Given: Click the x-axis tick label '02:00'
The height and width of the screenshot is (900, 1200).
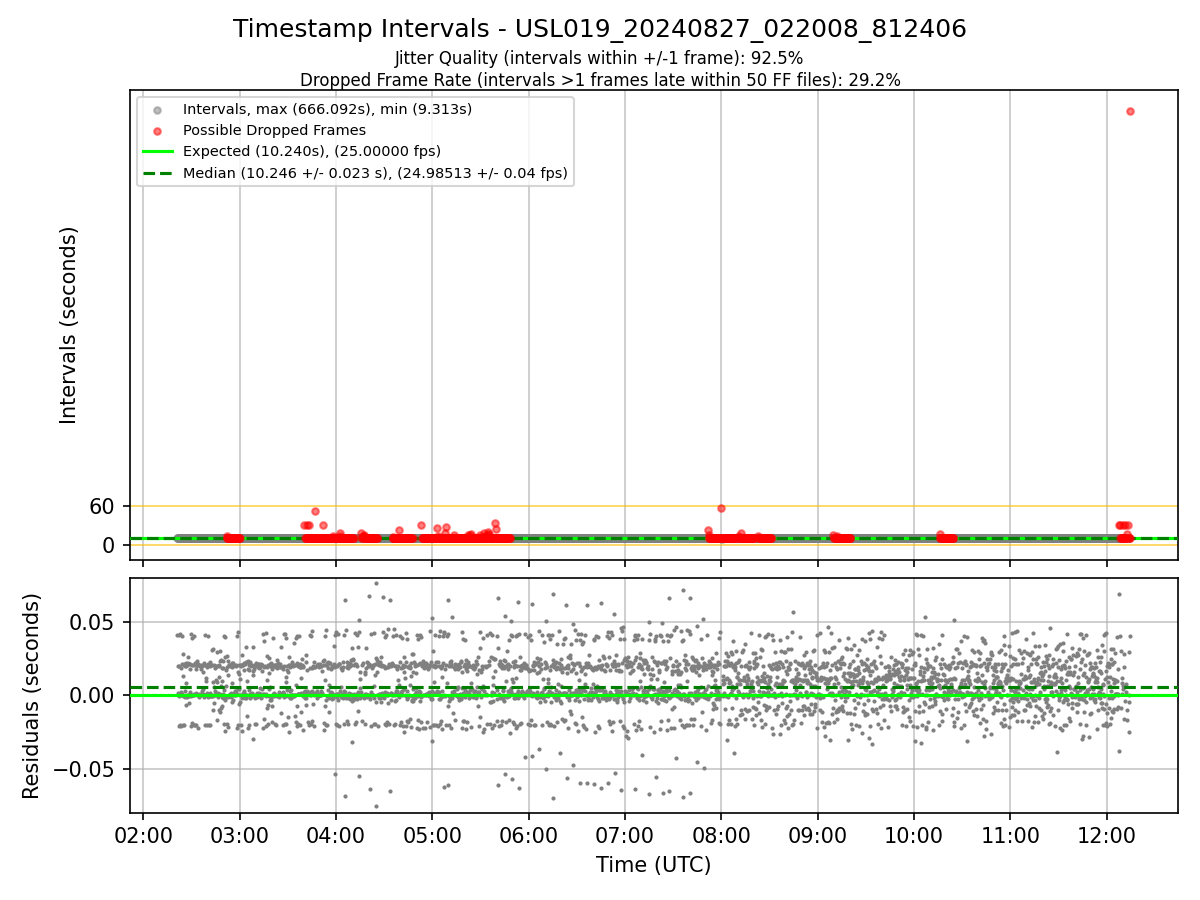Looking at the screenshot, I should tap(143, 834).
